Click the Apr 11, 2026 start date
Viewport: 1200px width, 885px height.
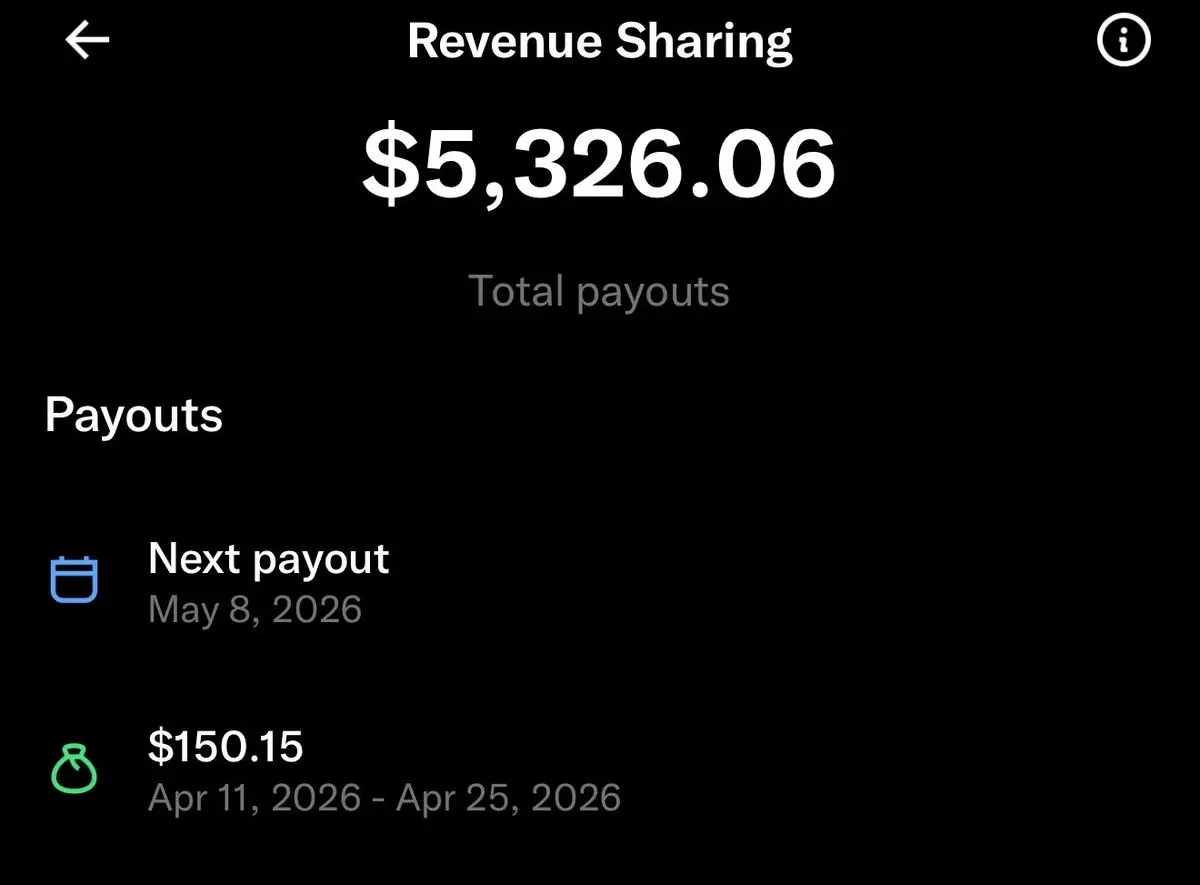pyautogui.click(x=254, y=798)
